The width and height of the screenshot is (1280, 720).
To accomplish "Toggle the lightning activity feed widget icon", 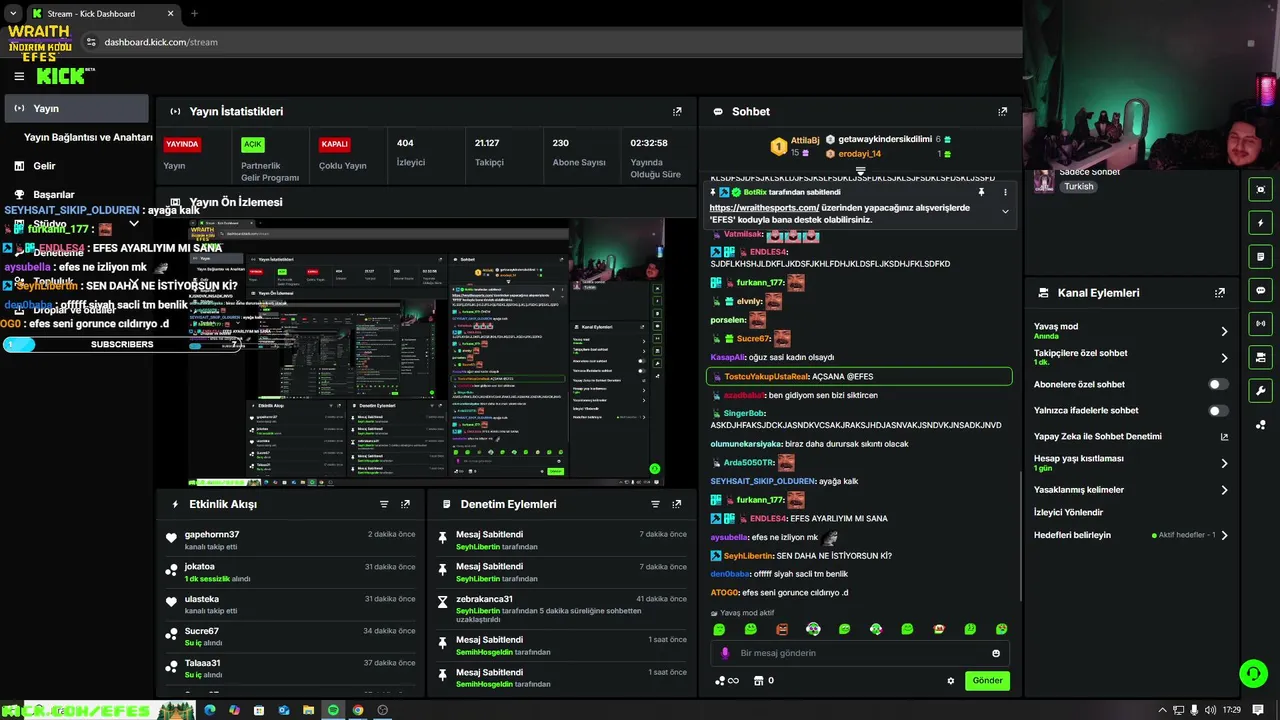I will tap(1260, 223).
